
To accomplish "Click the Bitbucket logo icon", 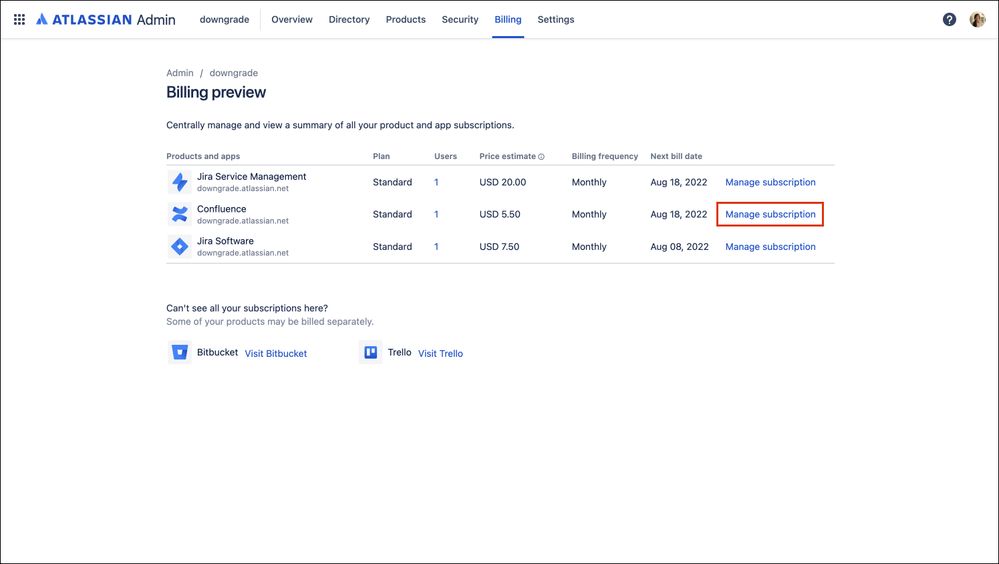I will [x=180, y=352].
